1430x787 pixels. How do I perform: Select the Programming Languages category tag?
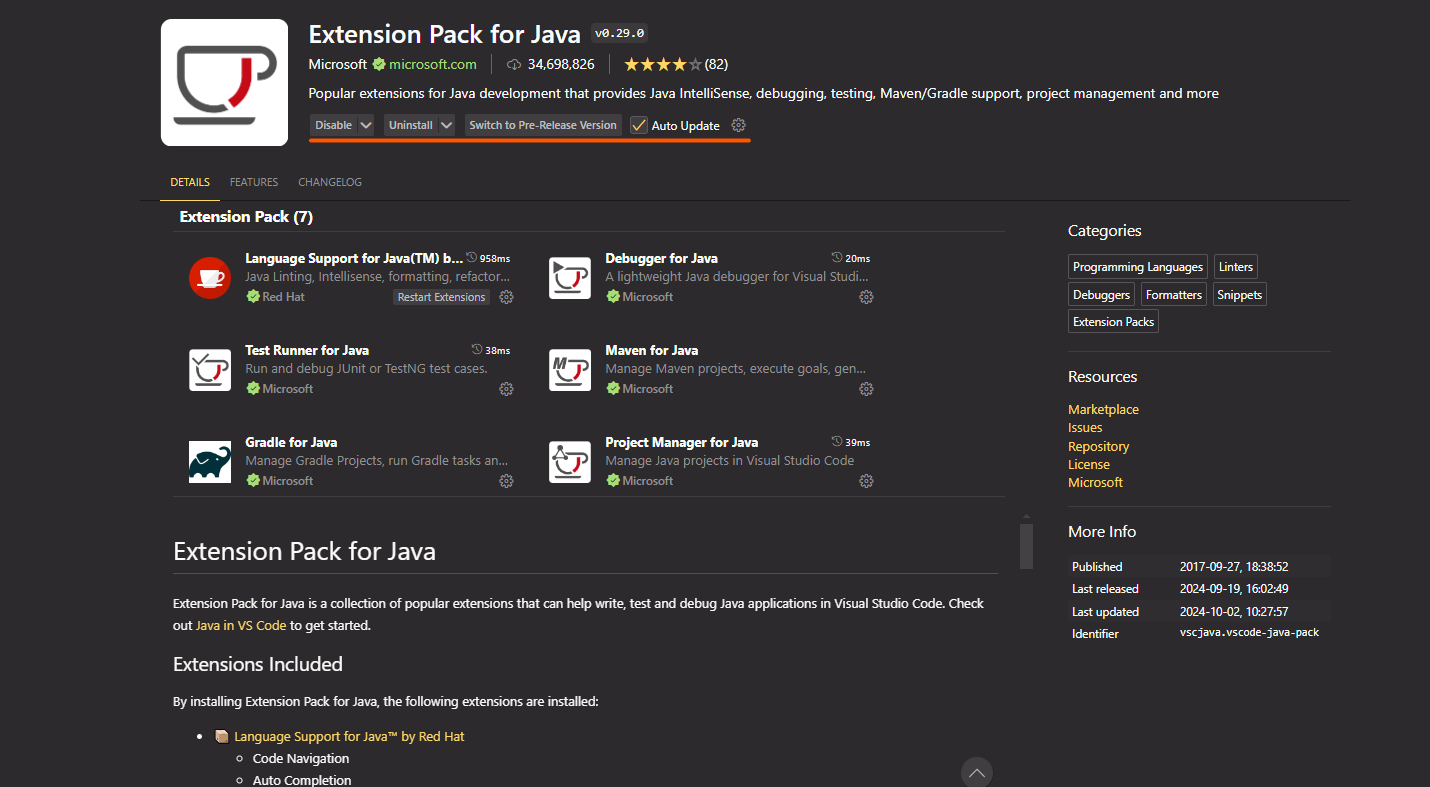[1138, 267]
